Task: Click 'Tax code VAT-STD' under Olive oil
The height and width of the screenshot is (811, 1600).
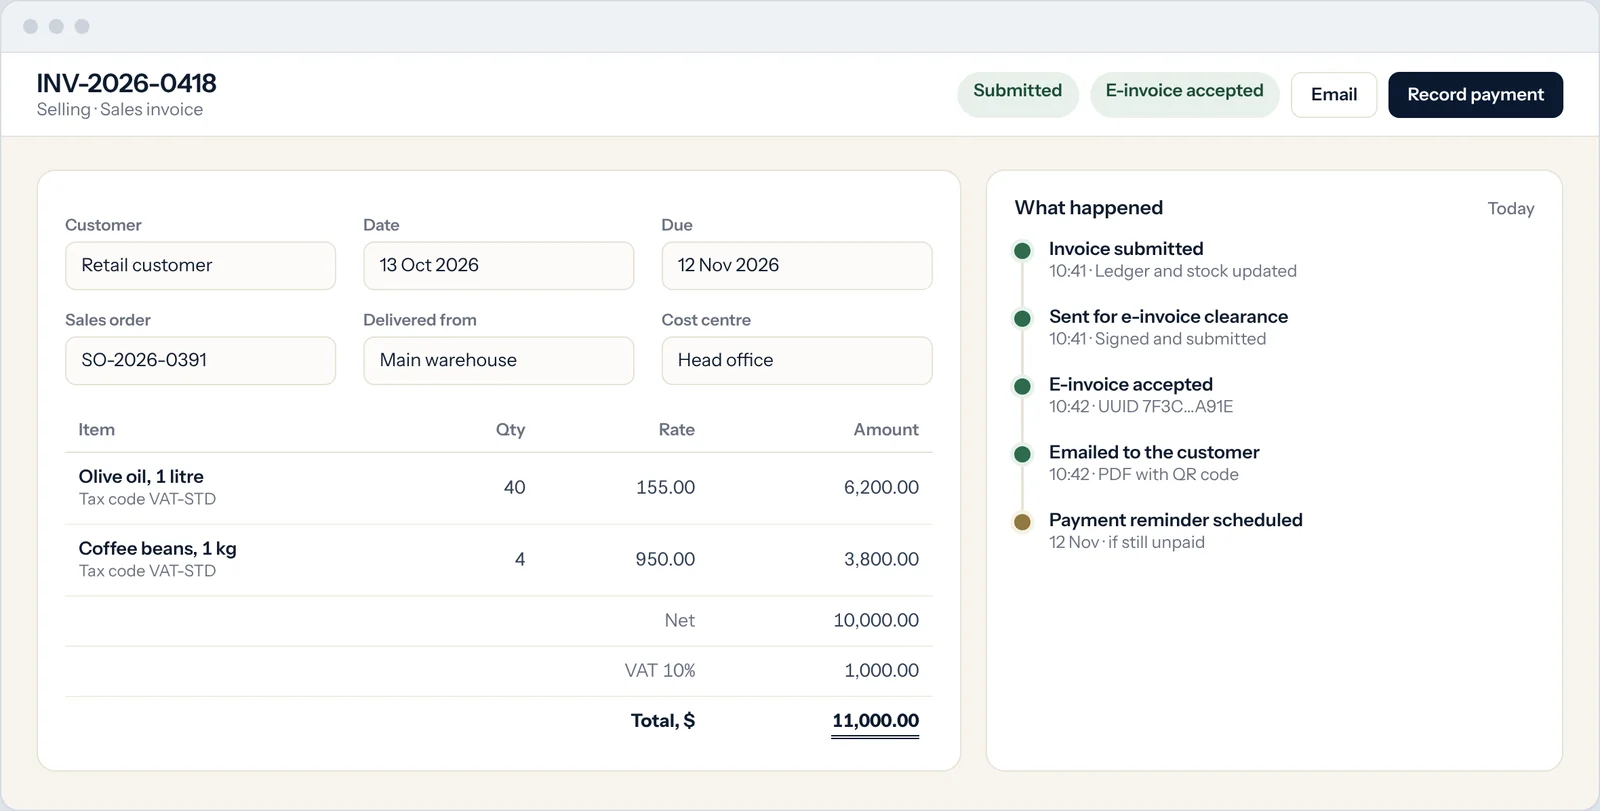Action: point(147,499)
